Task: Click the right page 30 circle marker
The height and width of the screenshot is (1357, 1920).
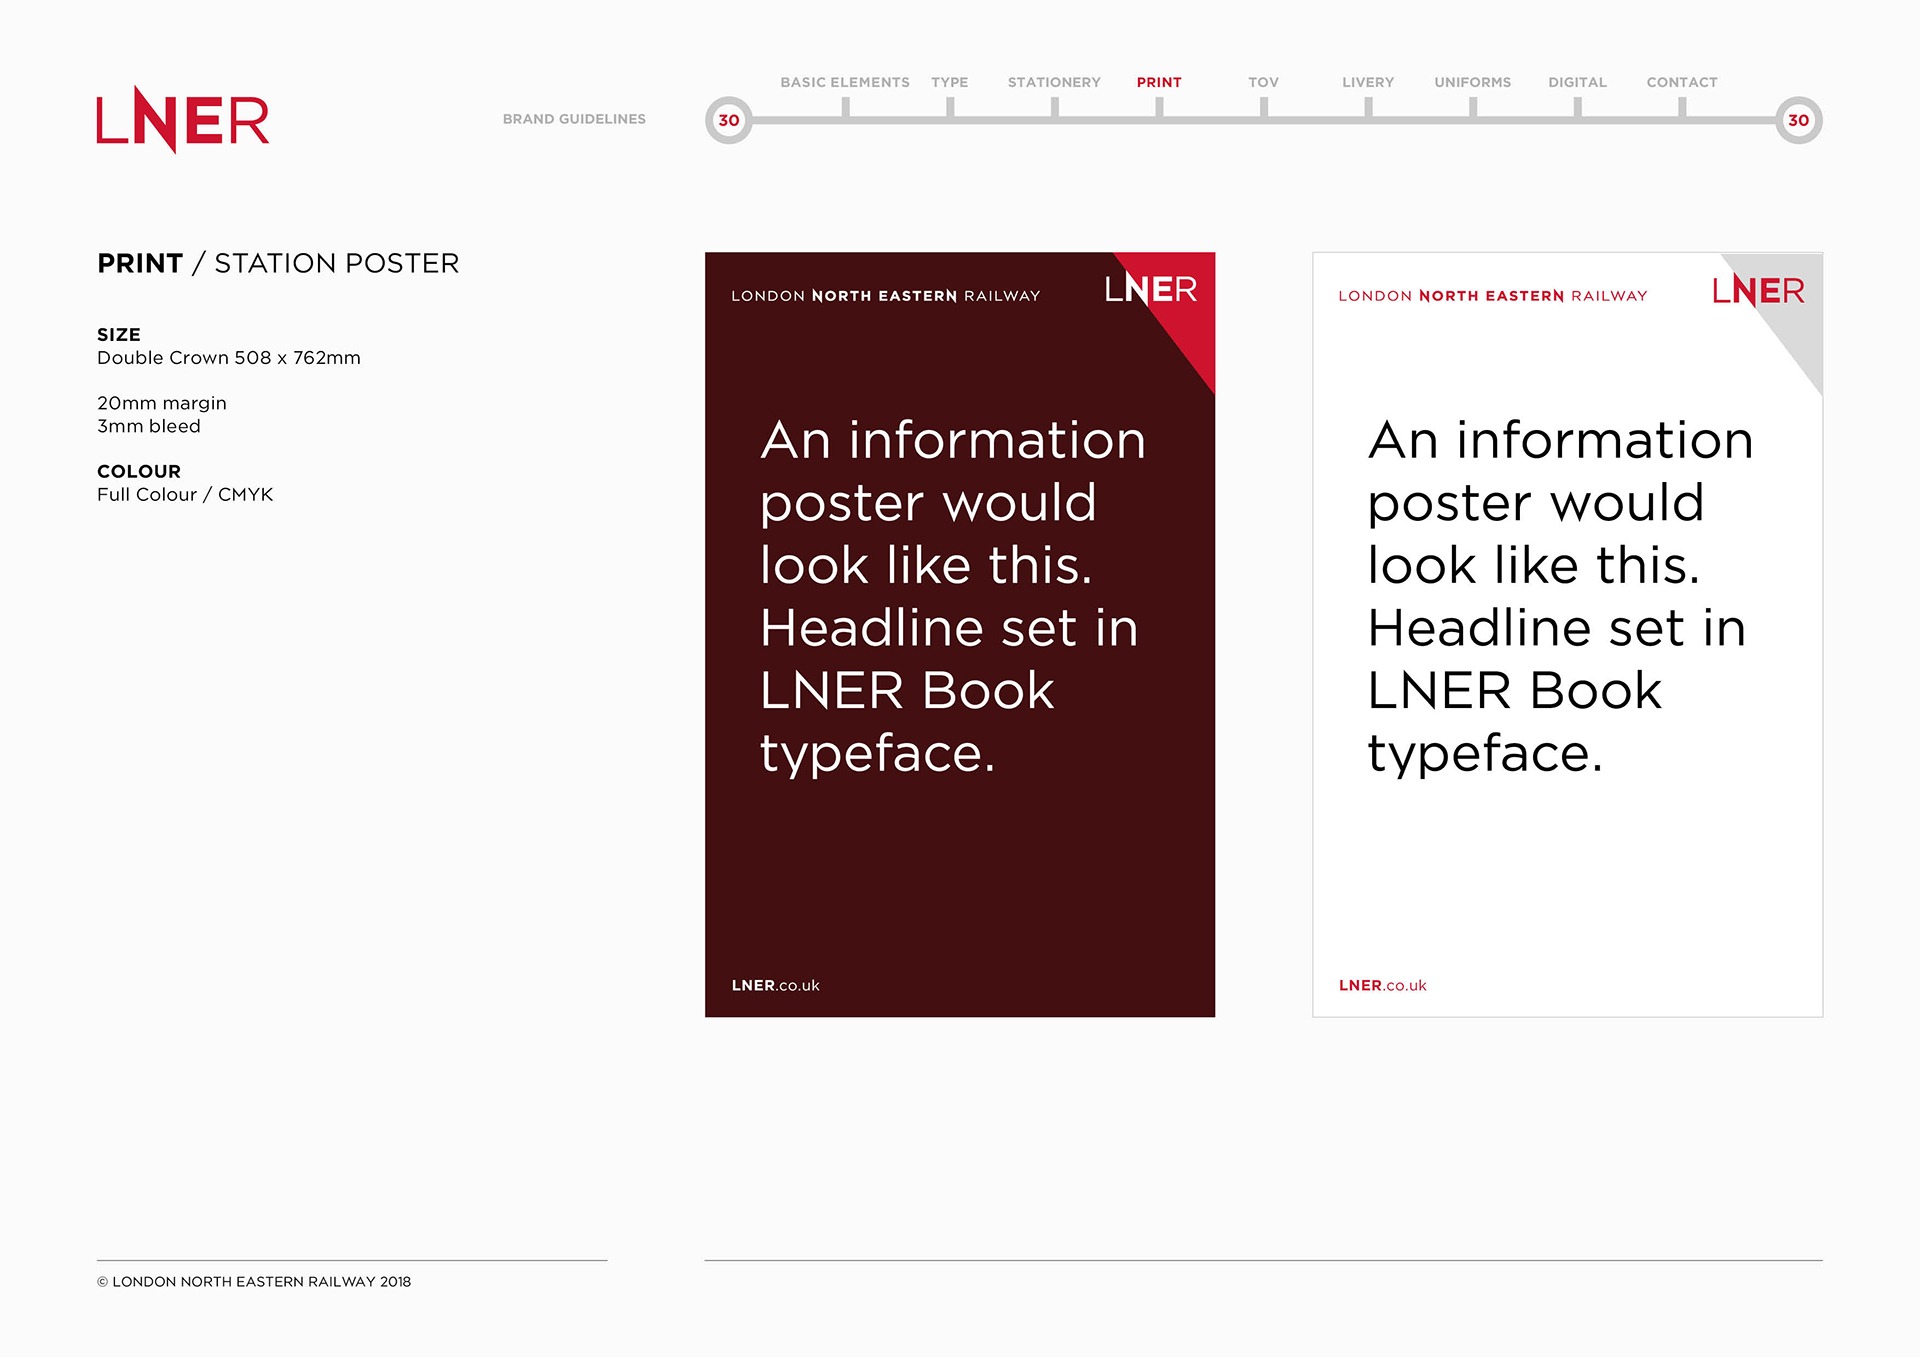Action: tap(1799, 120)
